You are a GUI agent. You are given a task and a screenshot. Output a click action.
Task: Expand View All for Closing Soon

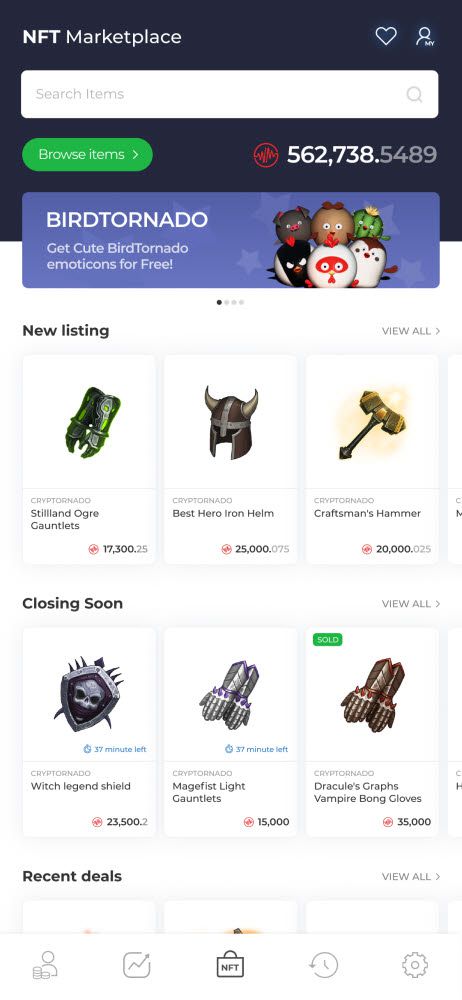tap(411, 603)
